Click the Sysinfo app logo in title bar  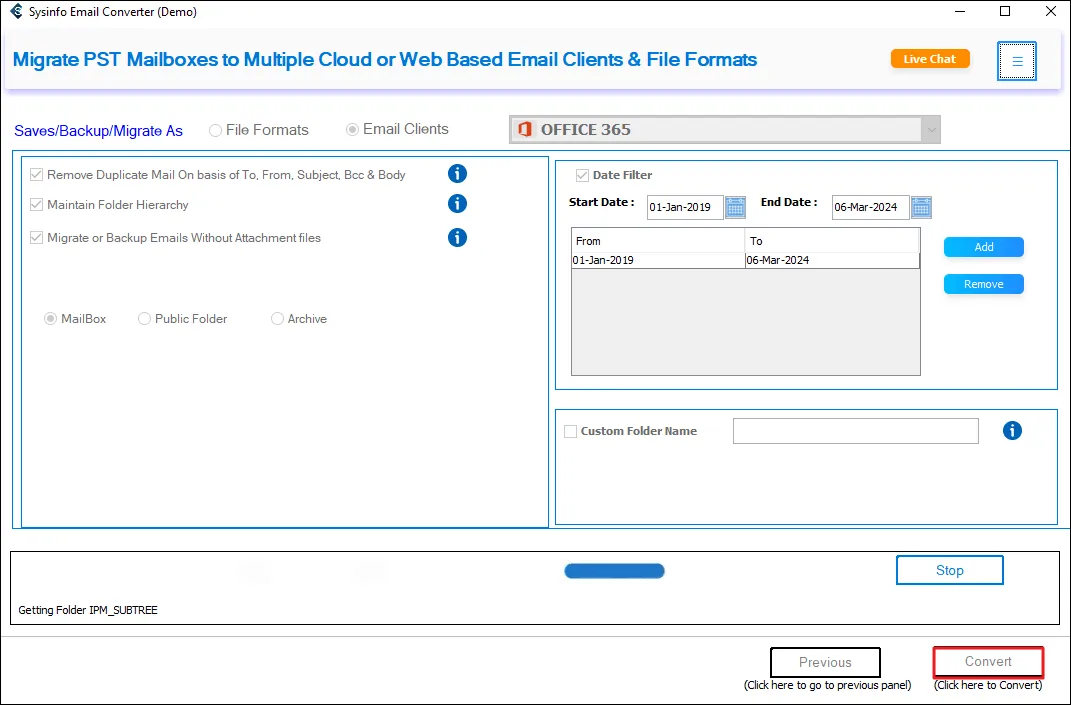click(16, 12)
